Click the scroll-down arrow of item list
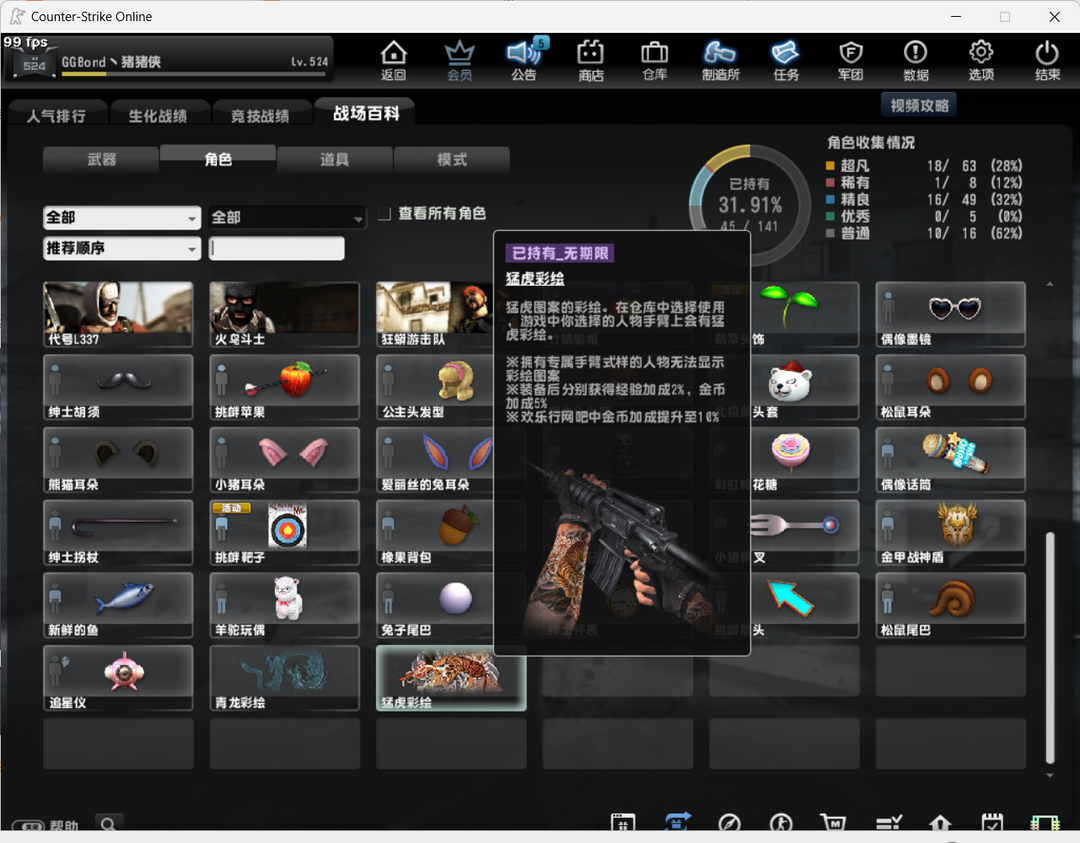 coord(1050,776)
